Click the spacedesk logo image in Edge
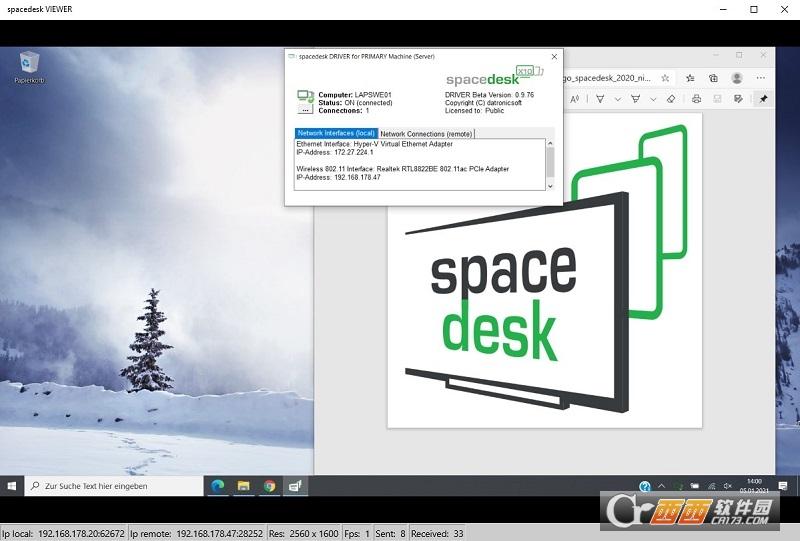 point(545,271)
